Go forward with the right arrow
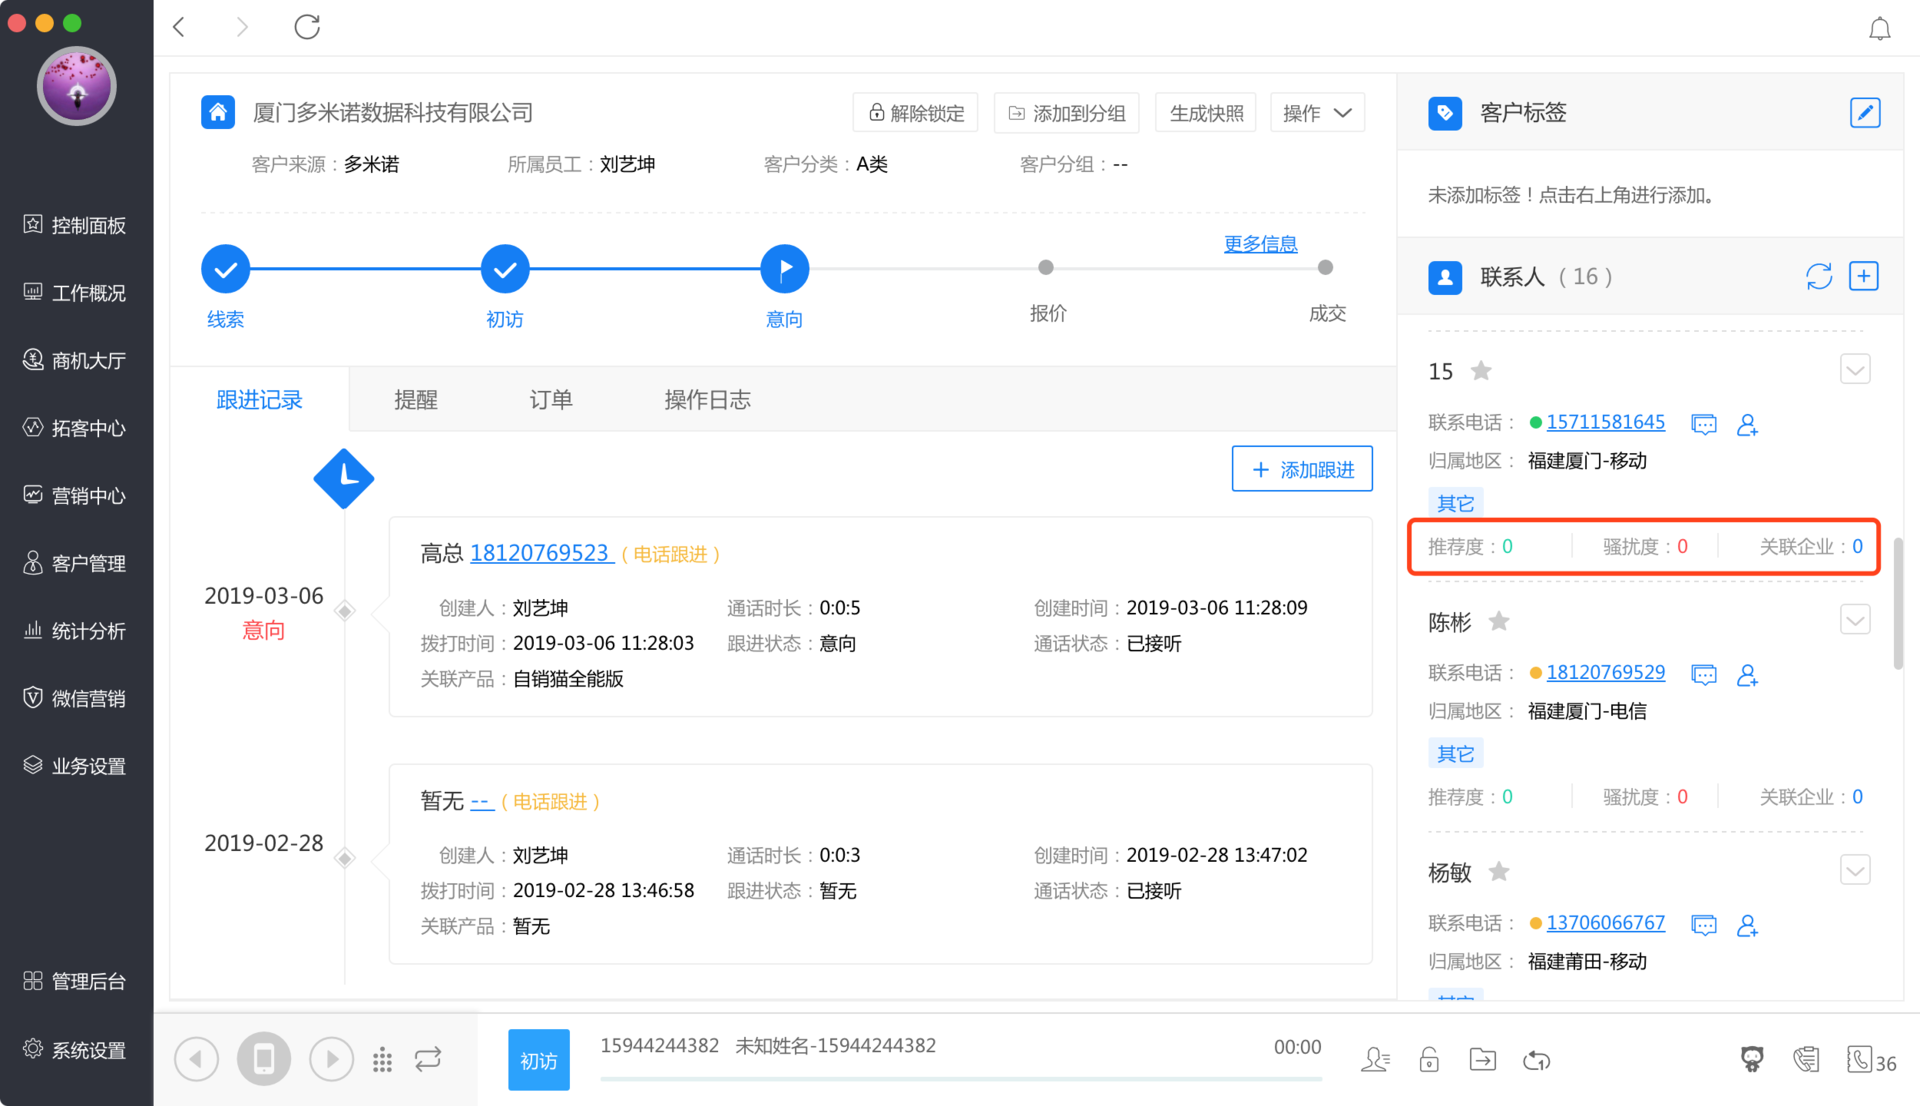The width and height of the screenshot is (1920, 1106). (x=241, y=27)
